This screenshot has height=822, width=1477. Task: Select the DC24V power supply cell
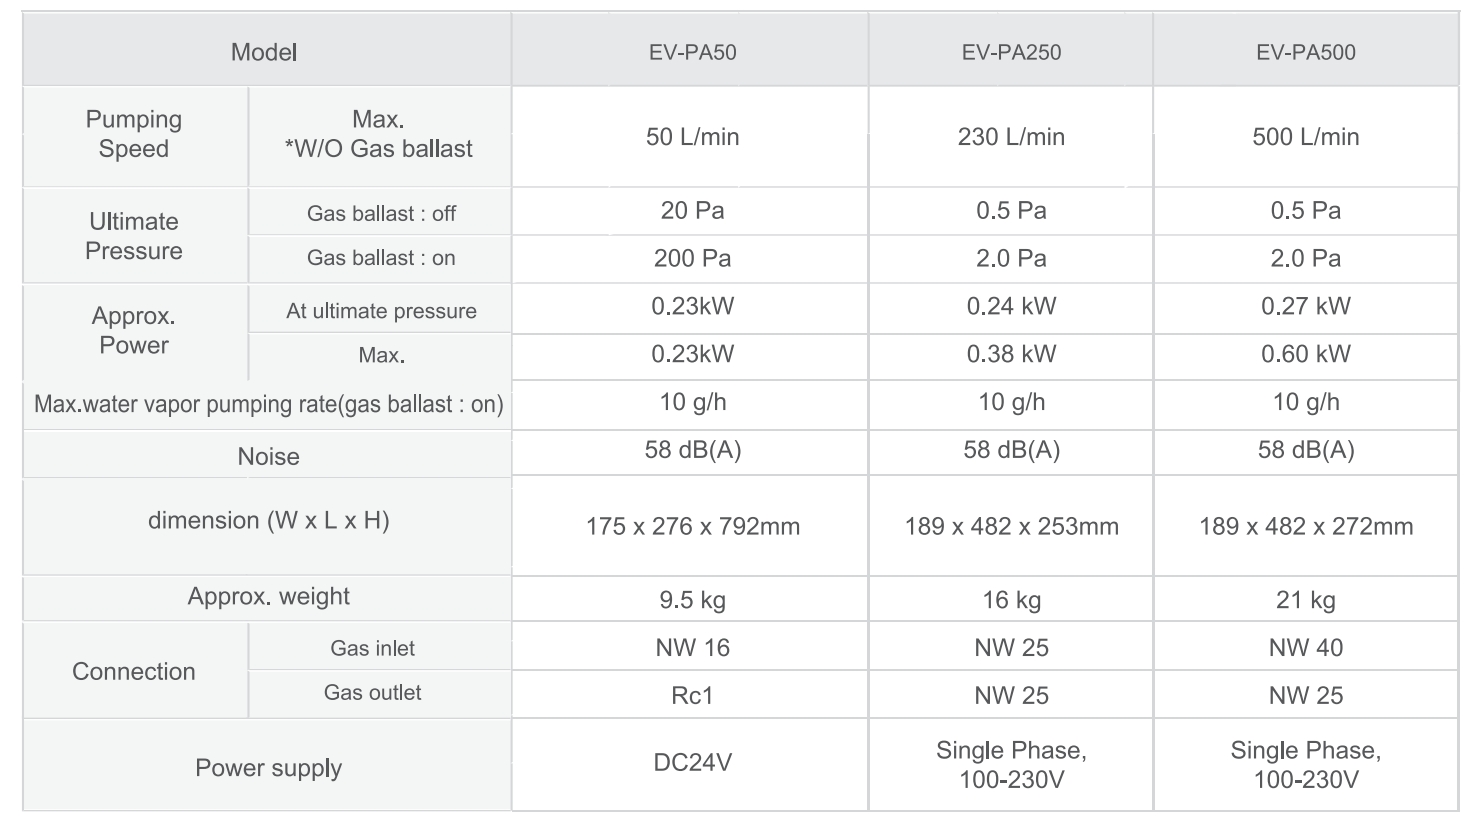tap(692, 763)
